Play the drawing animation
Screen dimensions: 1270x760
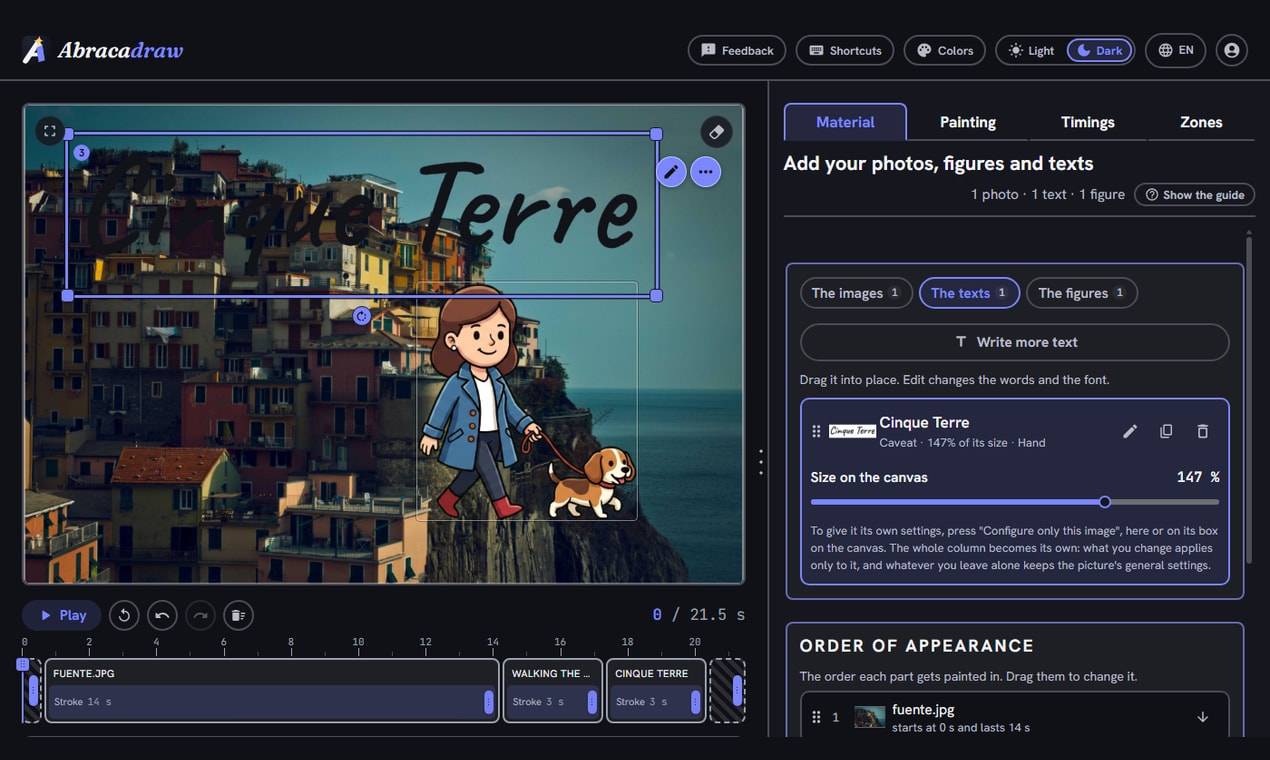[x=62, y=615]
